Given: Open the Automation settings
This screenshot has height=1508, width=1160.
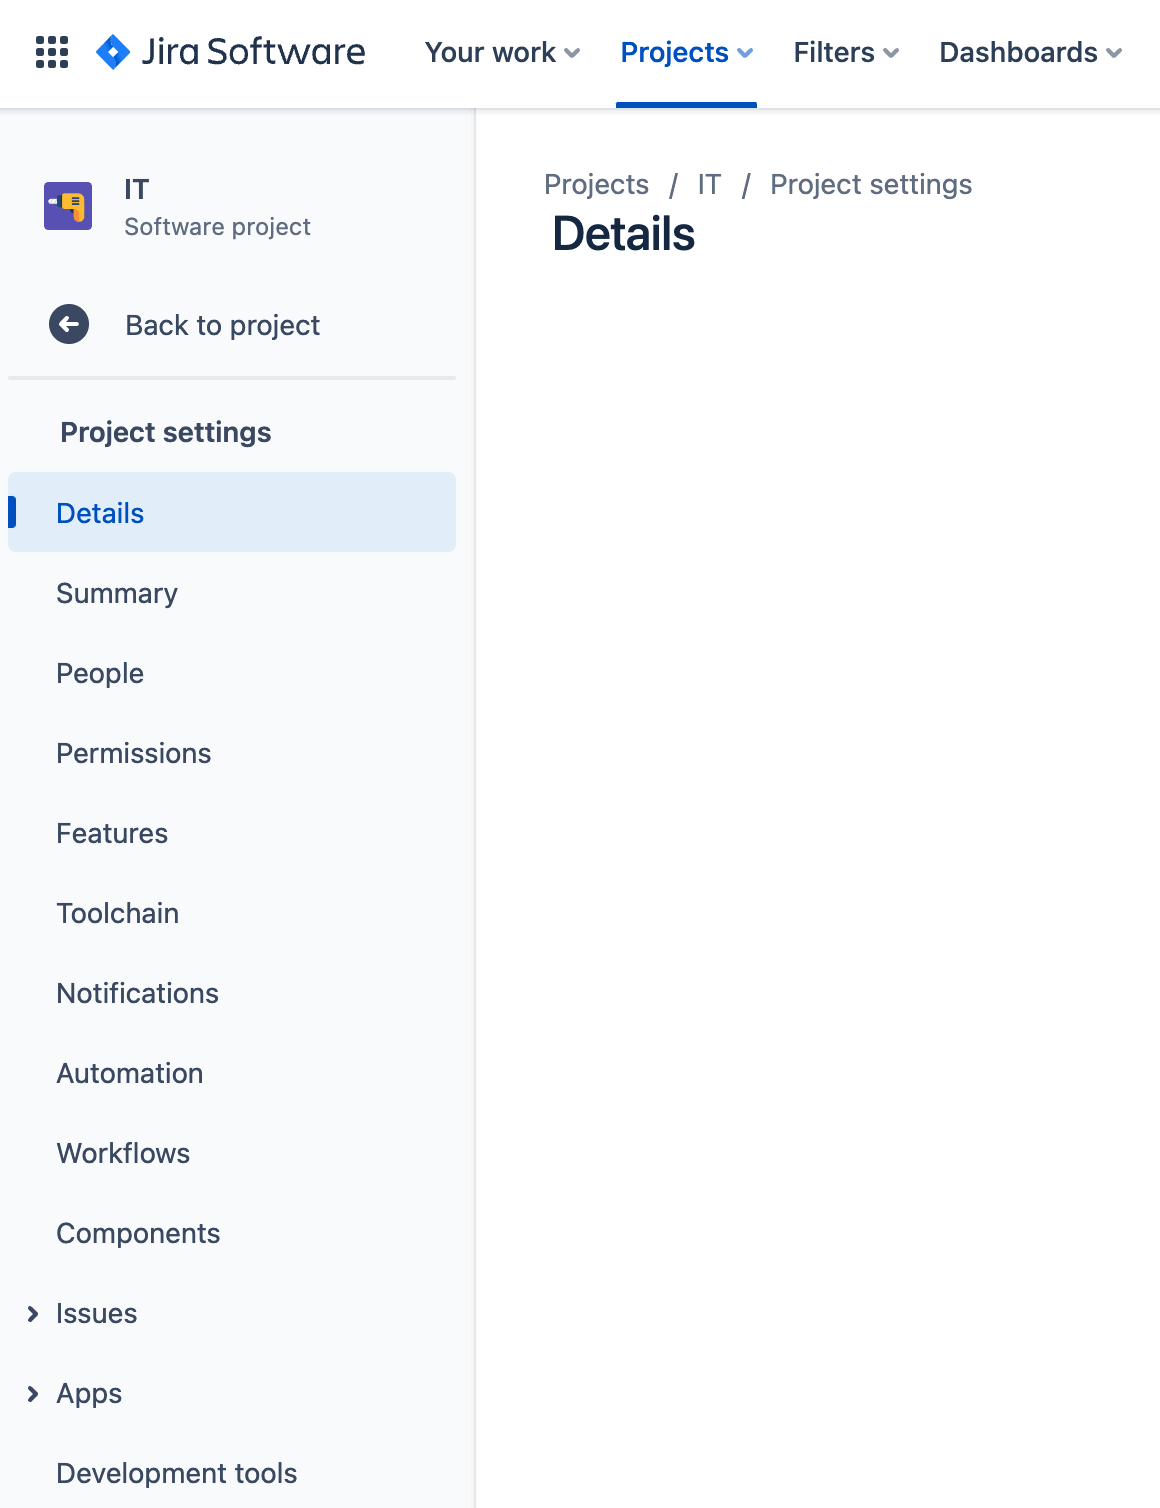Looking at the screenshot, I should pyautogui.click(x=129, y=1073).
